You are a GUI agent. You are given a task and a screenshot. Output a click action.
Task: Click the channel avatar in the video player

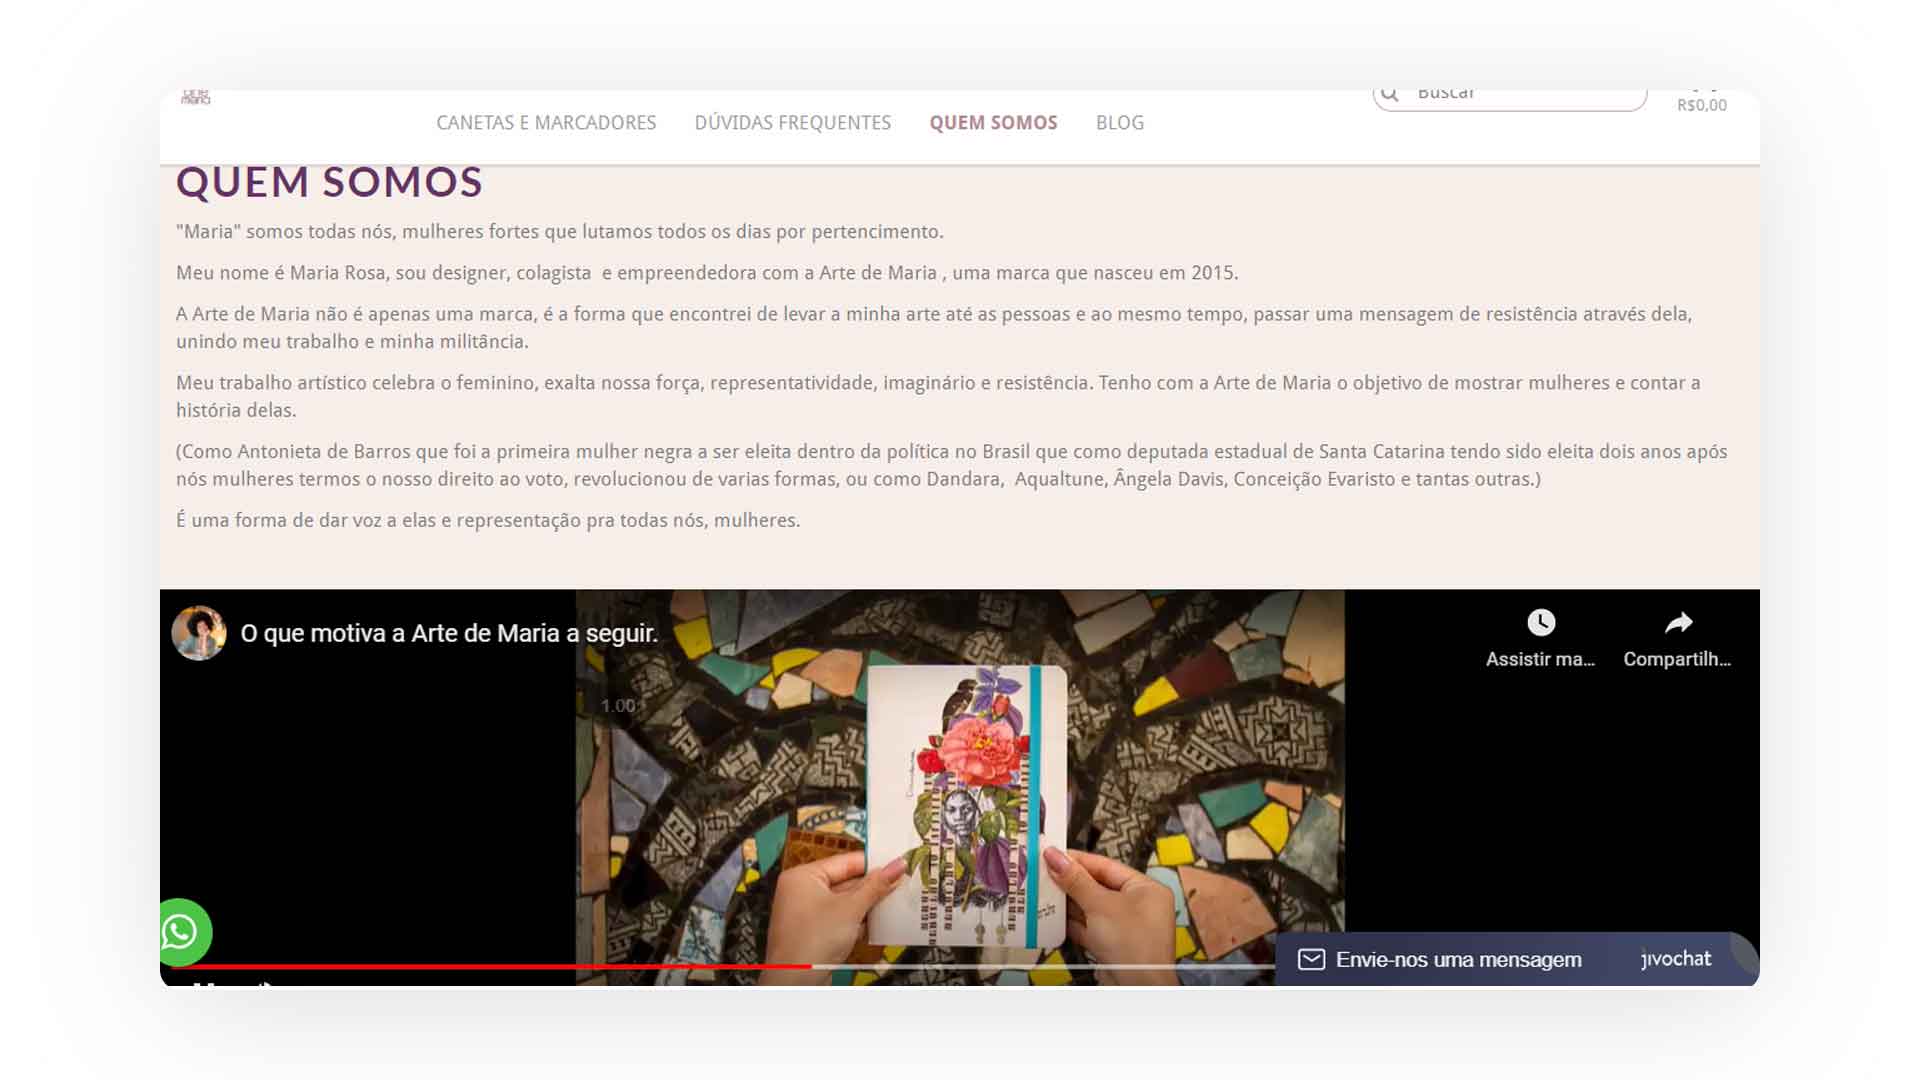coord(199,633)
